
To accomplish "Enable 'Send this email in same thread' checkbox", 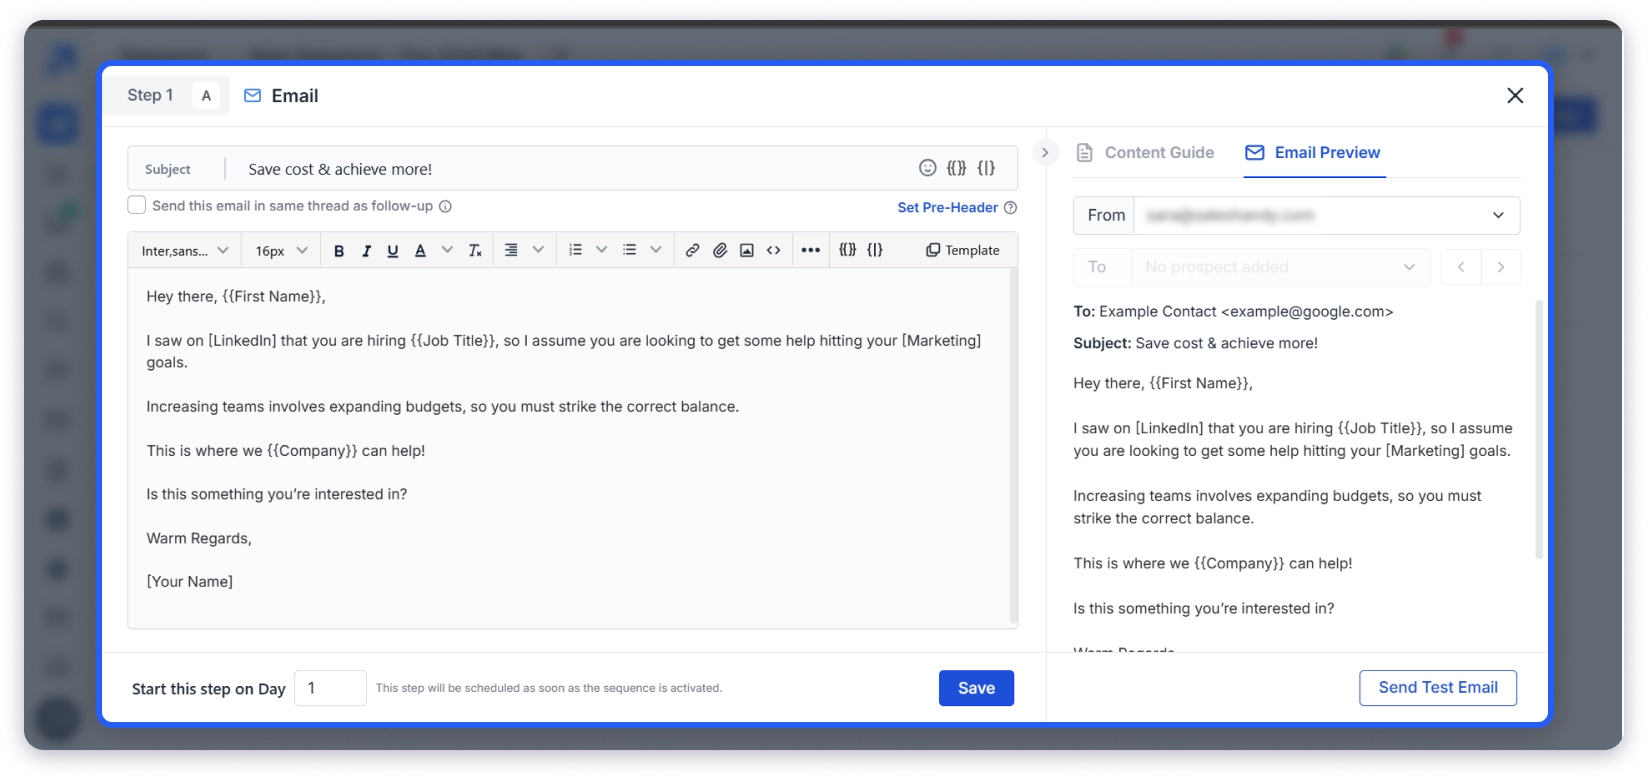I will [x=137, y=206].
